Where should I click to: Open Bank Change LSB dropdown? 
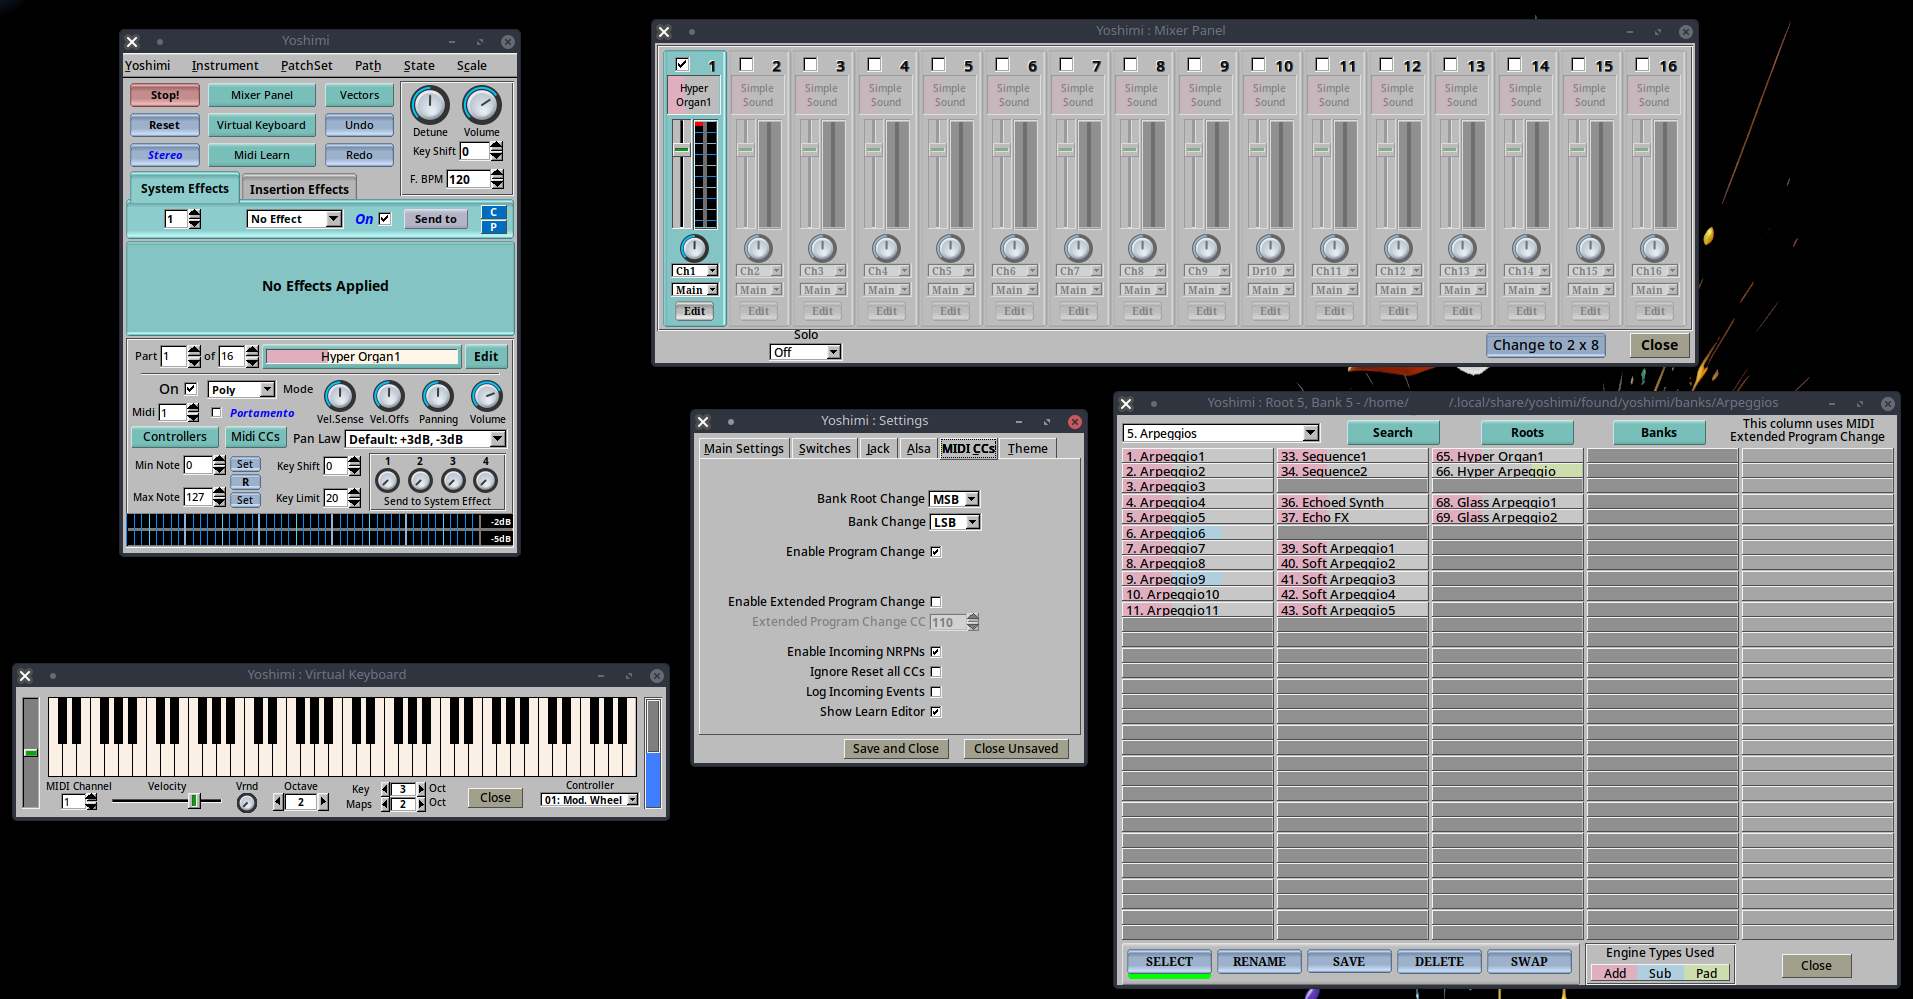[x=955, y=522]
